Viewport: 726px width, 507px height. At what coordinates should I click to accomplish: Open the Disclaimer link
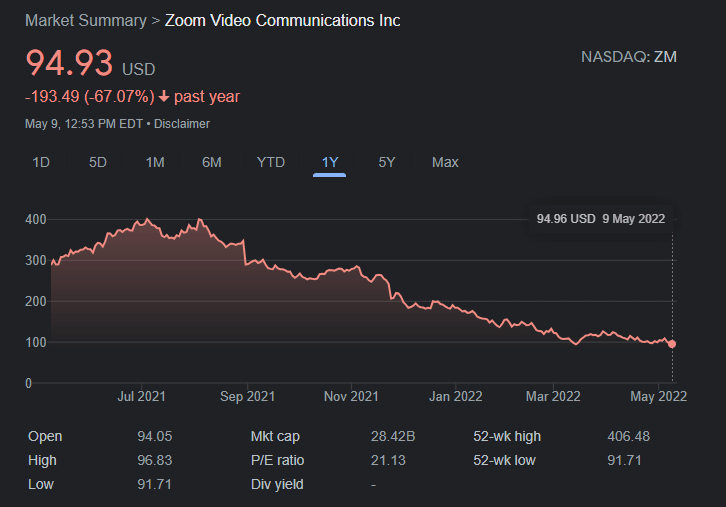point(182,123)
